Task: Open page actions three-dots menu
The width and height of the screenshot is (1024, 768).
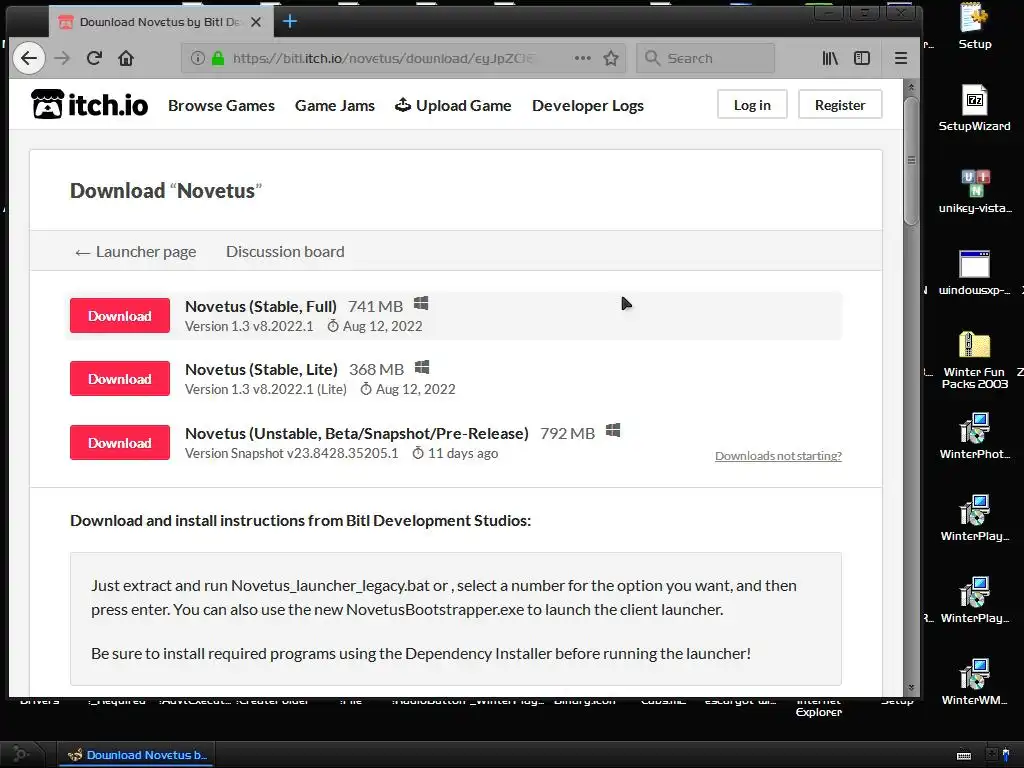Action: coord(583,58)
